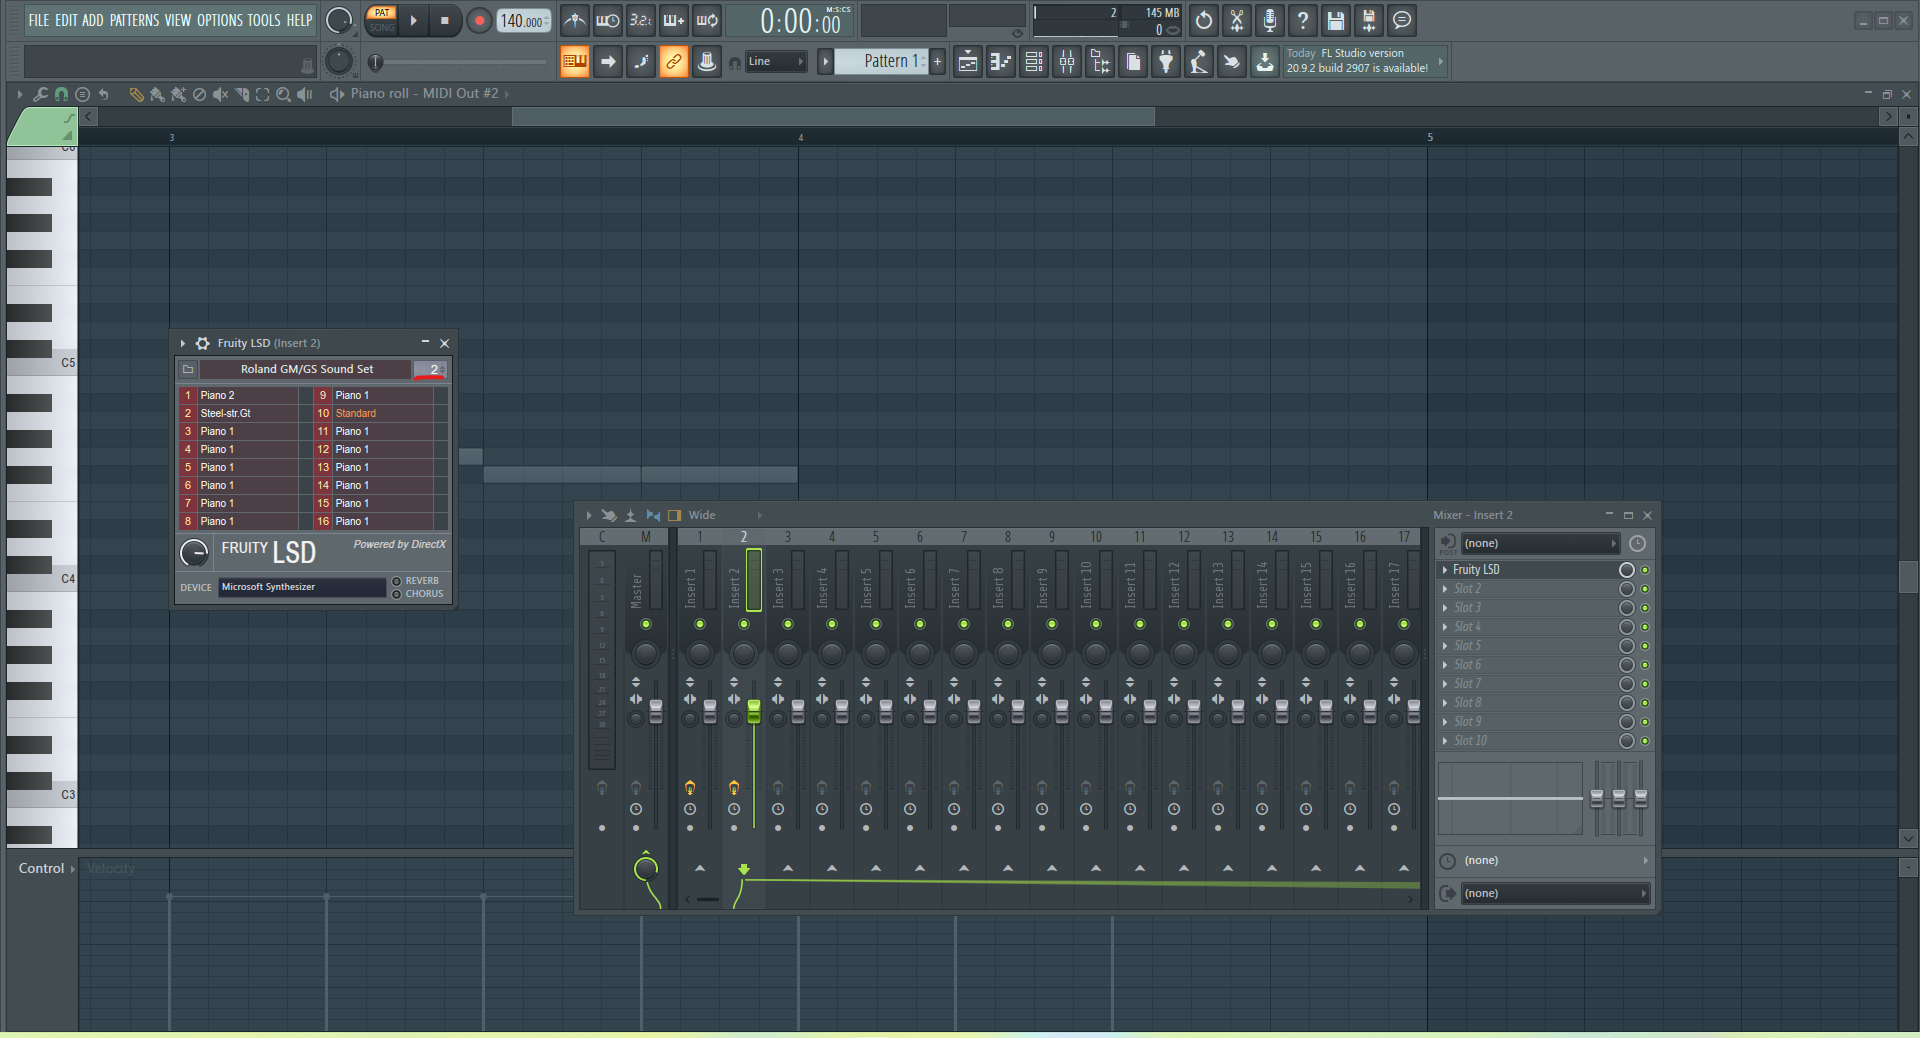Click the Insert 2 volume fader
Screen dimensions: 1920x1038
click(754, 711)
